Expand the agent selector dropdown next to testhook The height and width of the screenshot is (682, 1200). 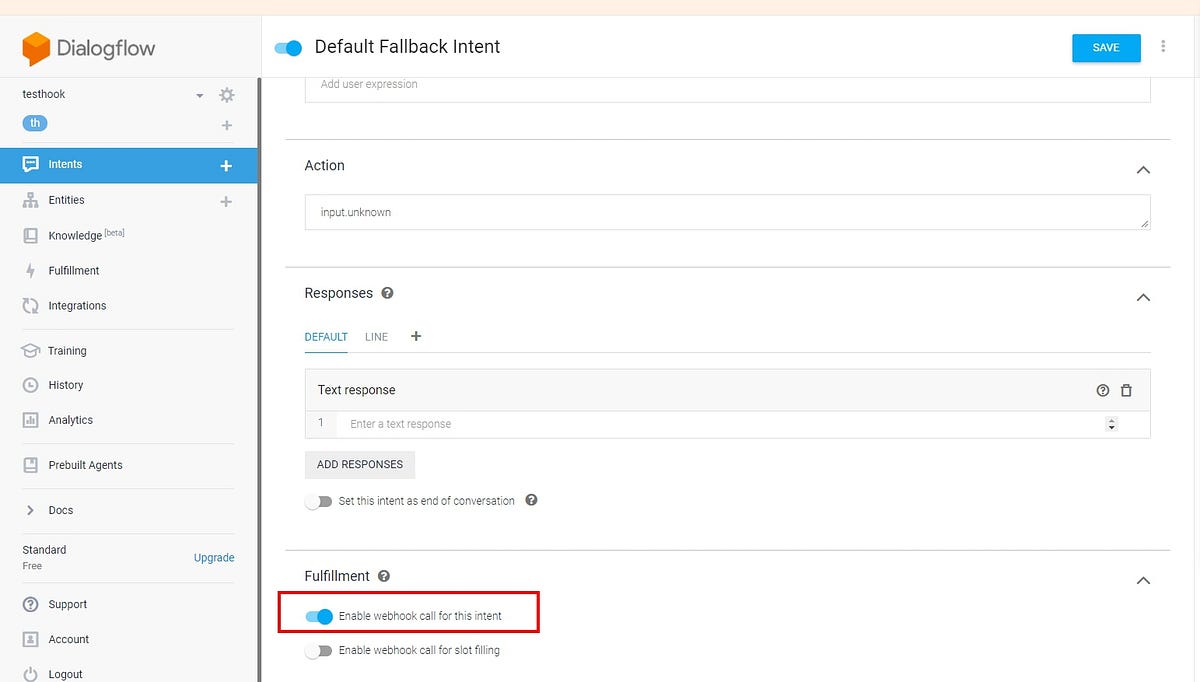click(199, 94)
